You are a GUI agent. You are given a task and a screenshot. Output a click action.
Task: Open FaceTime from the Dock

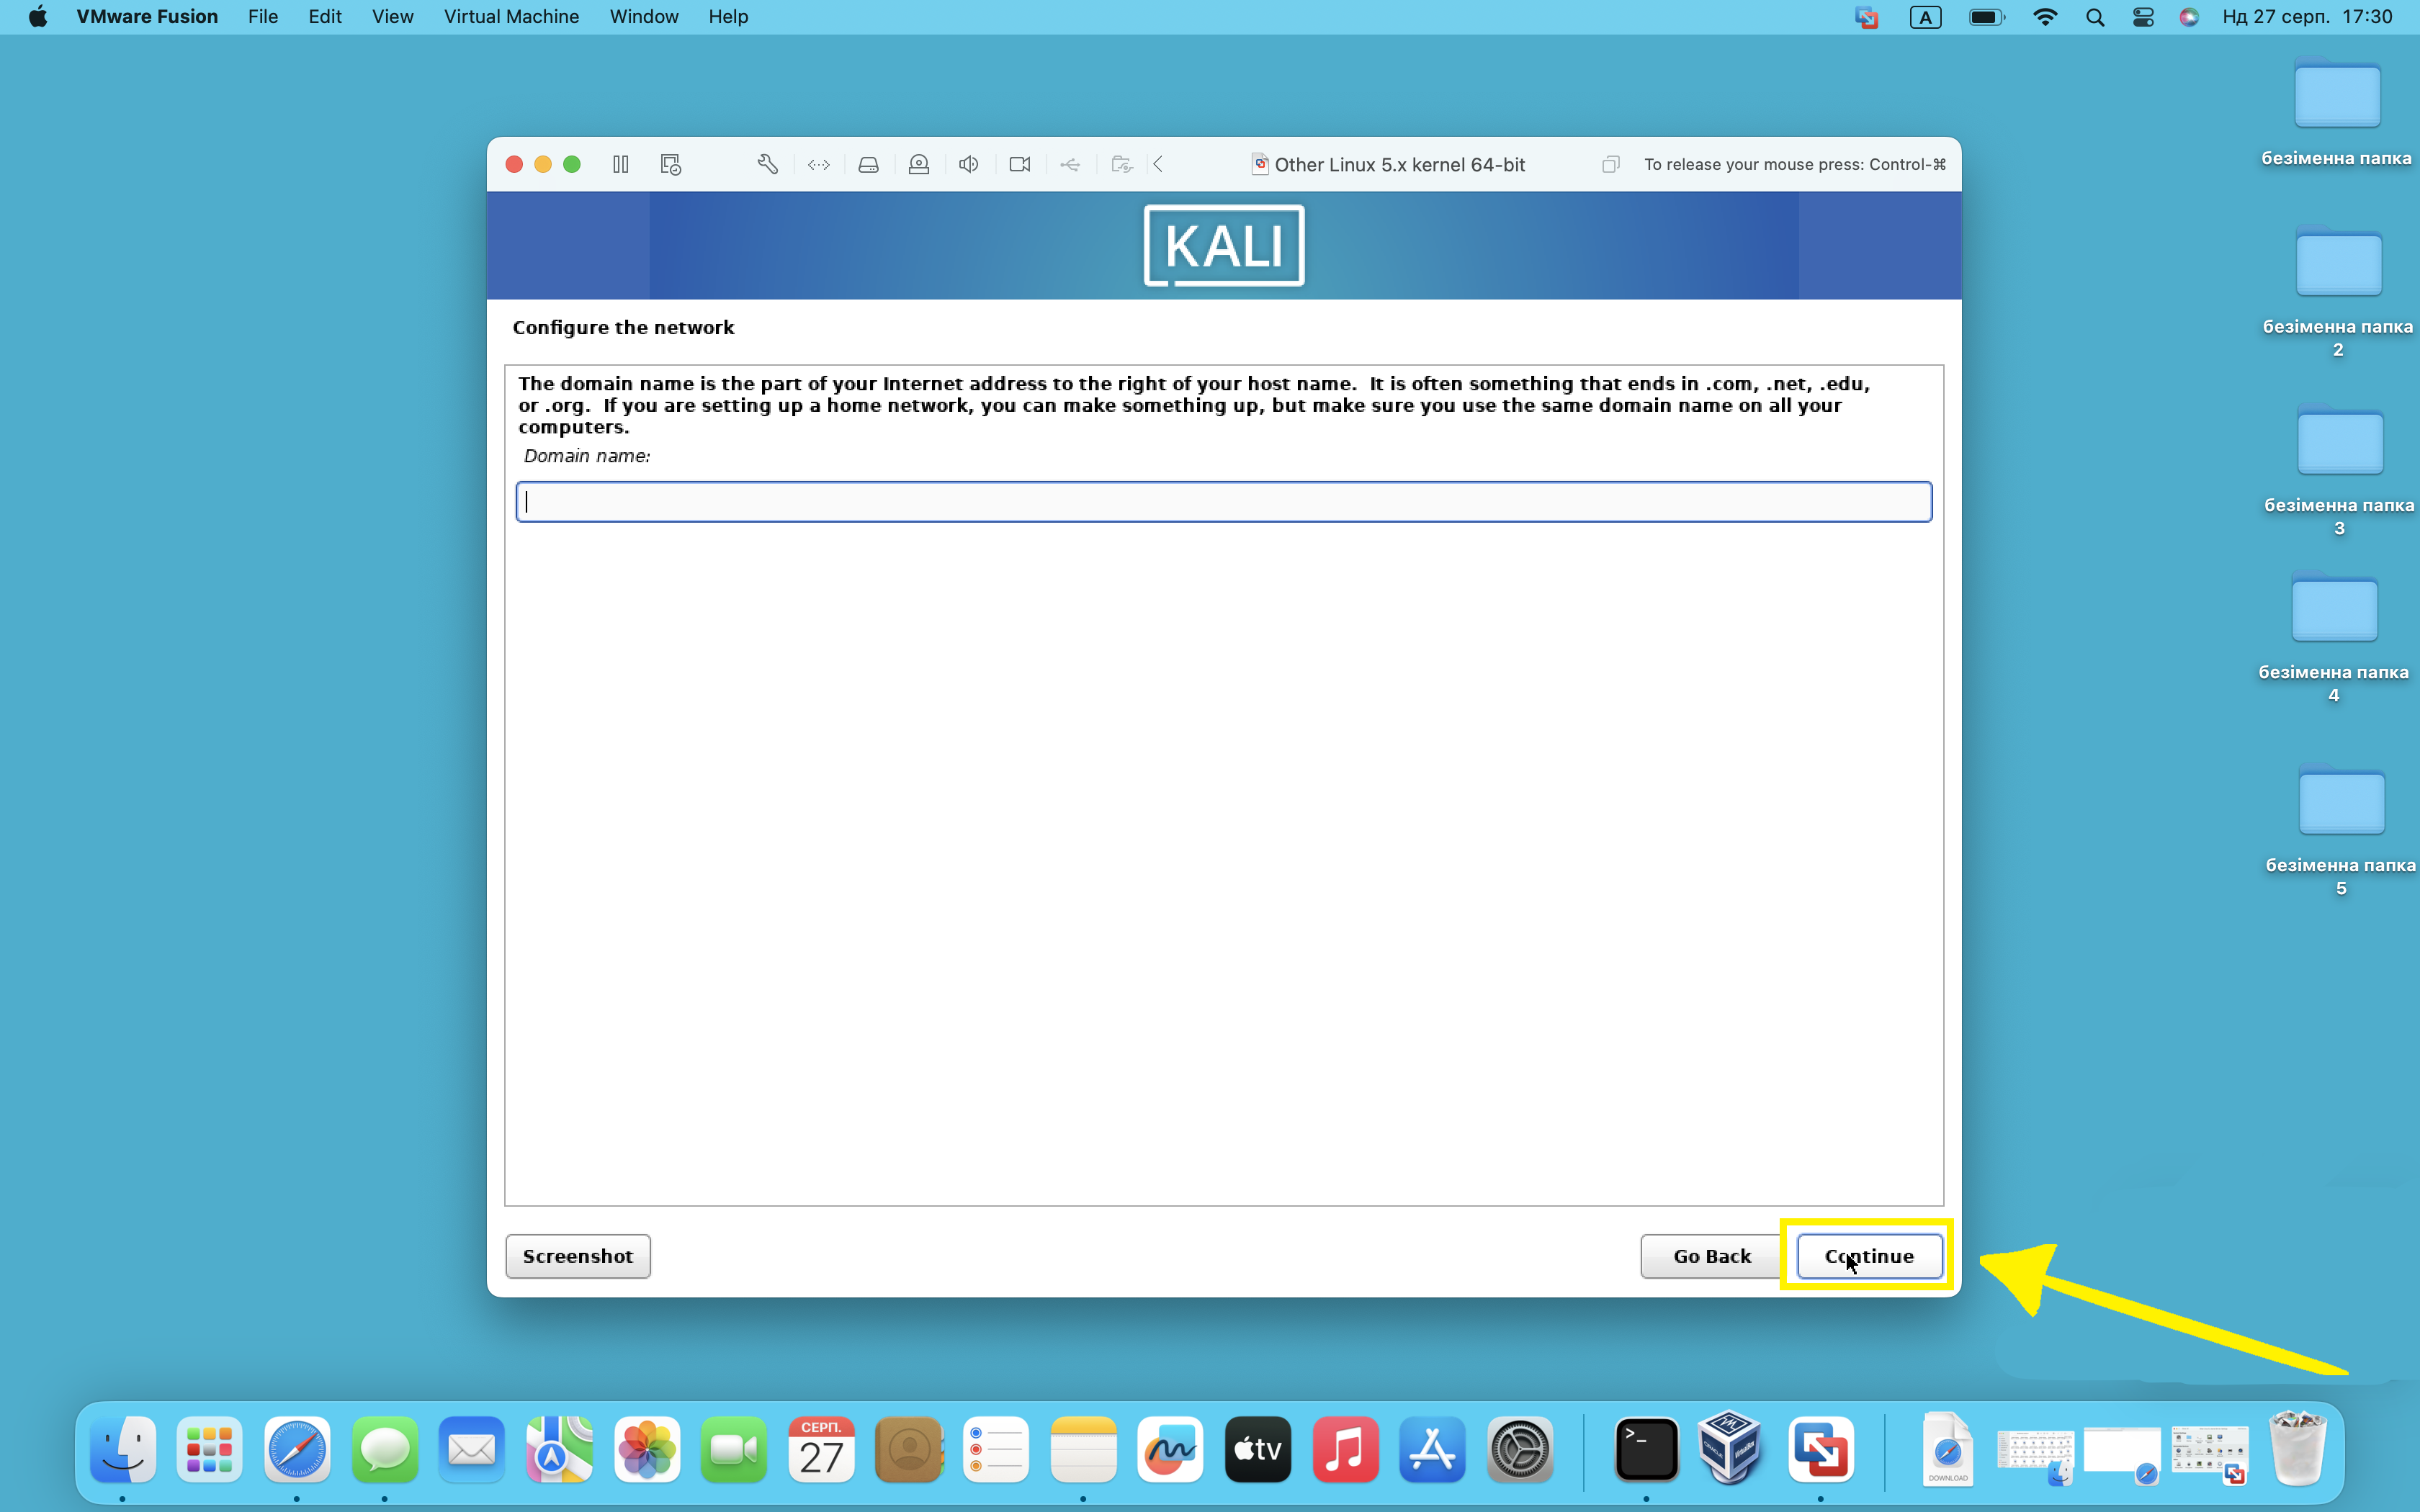(734, 1449)
